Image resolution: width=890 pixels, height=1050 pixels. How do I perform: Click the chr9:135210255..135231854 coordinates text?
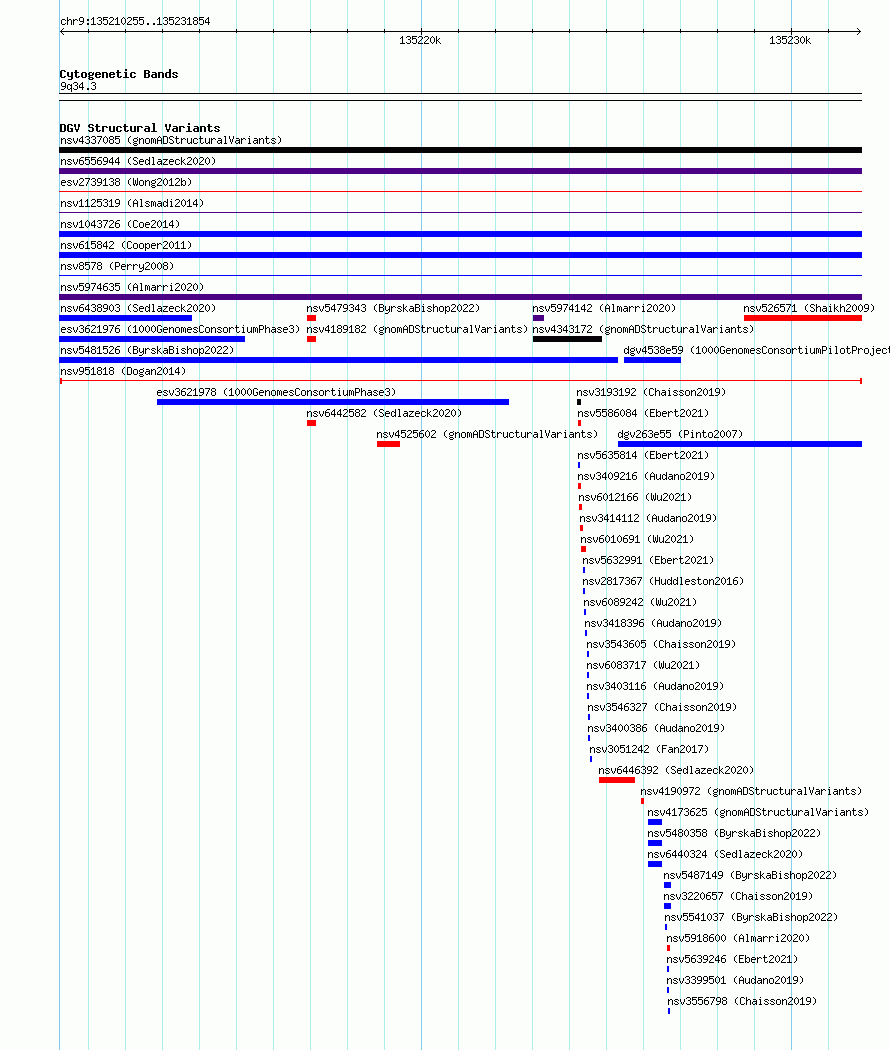(x=135, y=21)
